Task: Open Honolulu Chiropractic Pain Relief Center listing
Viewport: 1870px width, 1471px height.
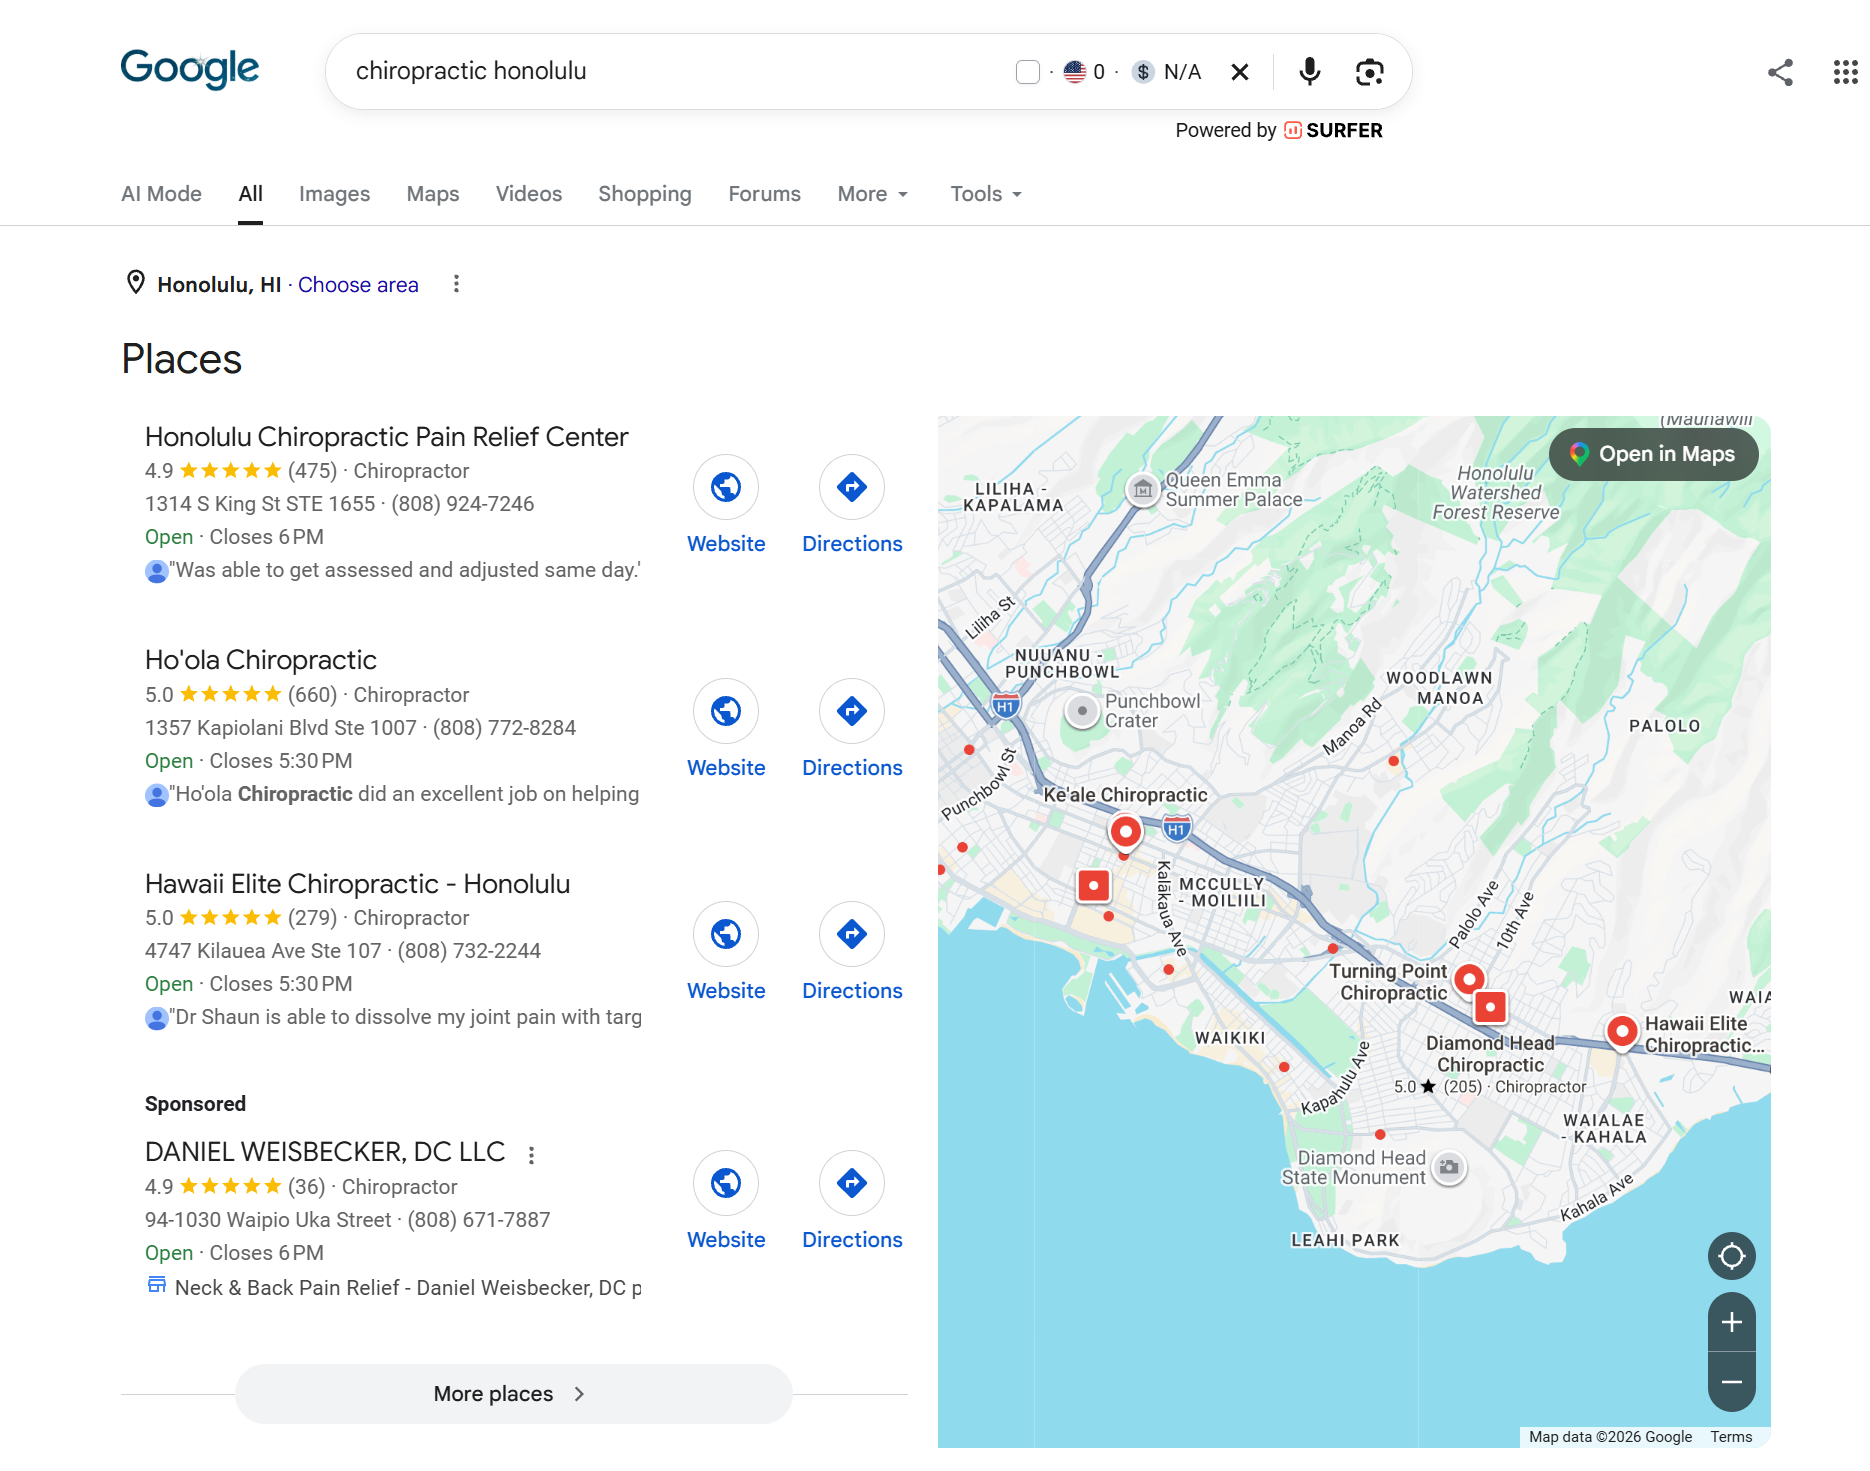Action: [x=387, y=437]
